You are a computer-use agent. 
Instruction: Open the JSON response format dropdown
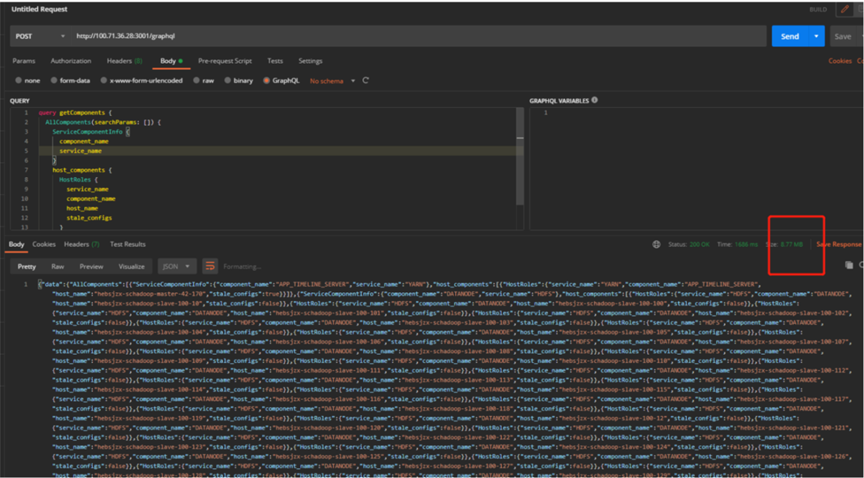(177, 266)
